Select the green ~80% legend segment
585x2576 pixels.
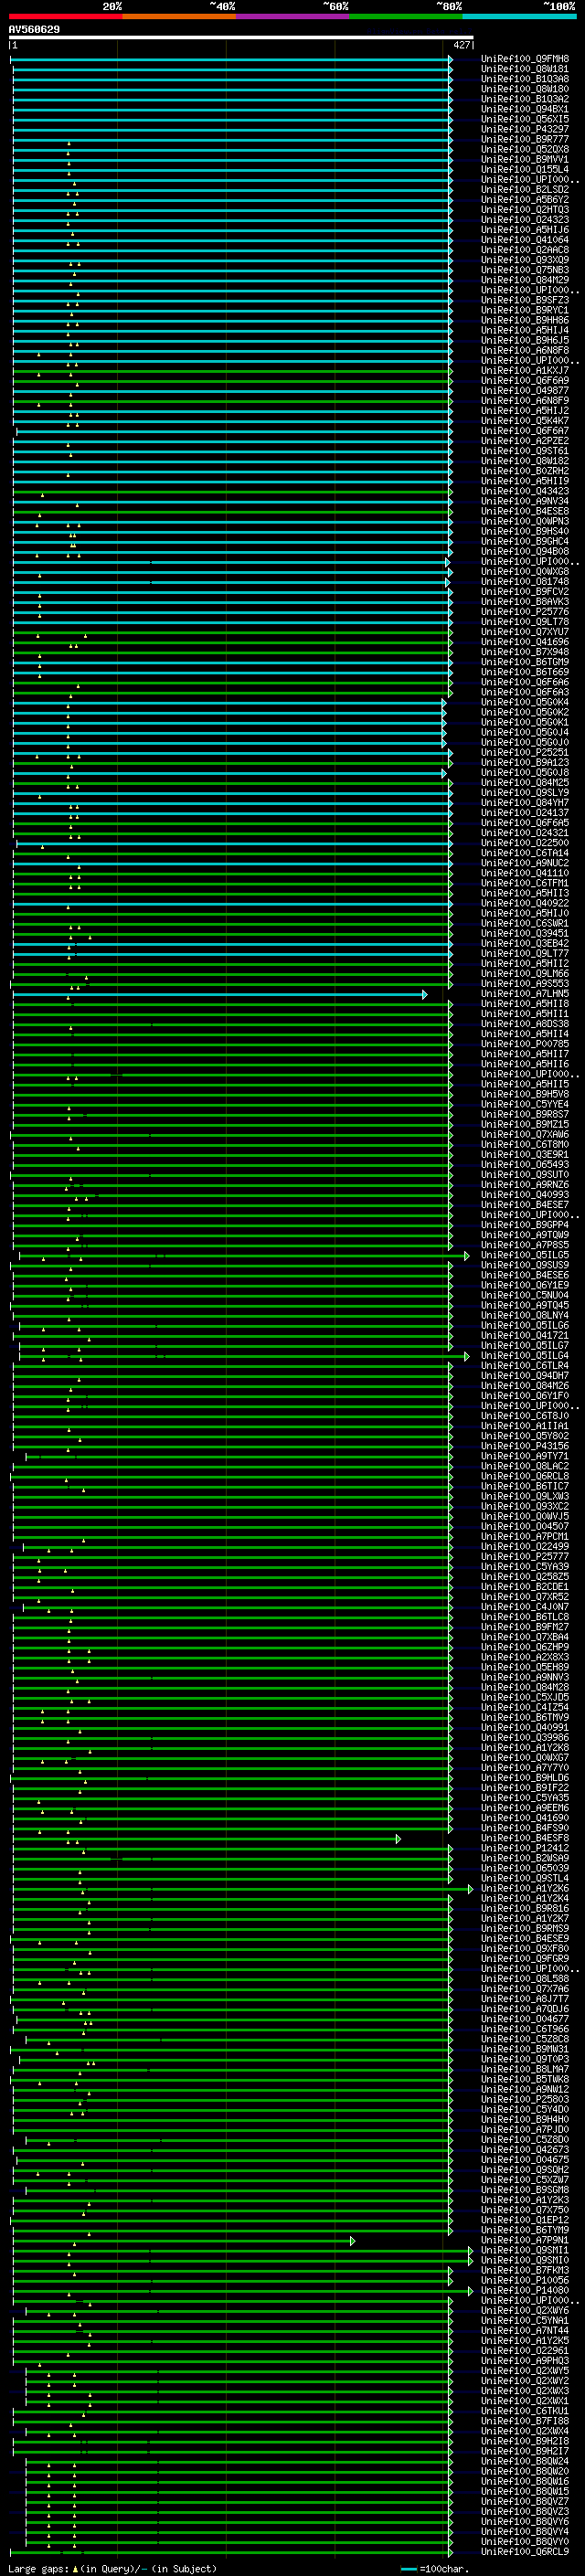(405, 16)
